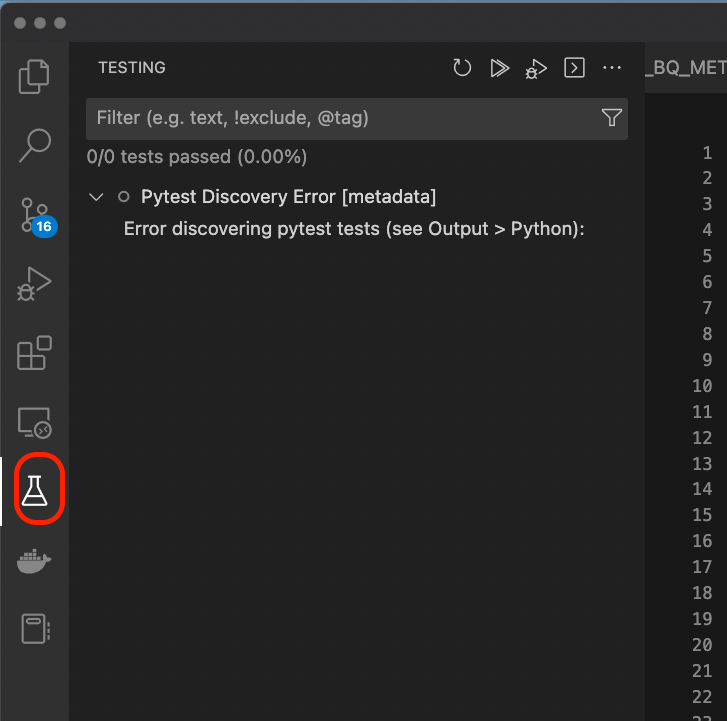Open the Testing panel more actions menu
Image resolution: width=727 pixels, height=721 pixels.
click(612, 68)
